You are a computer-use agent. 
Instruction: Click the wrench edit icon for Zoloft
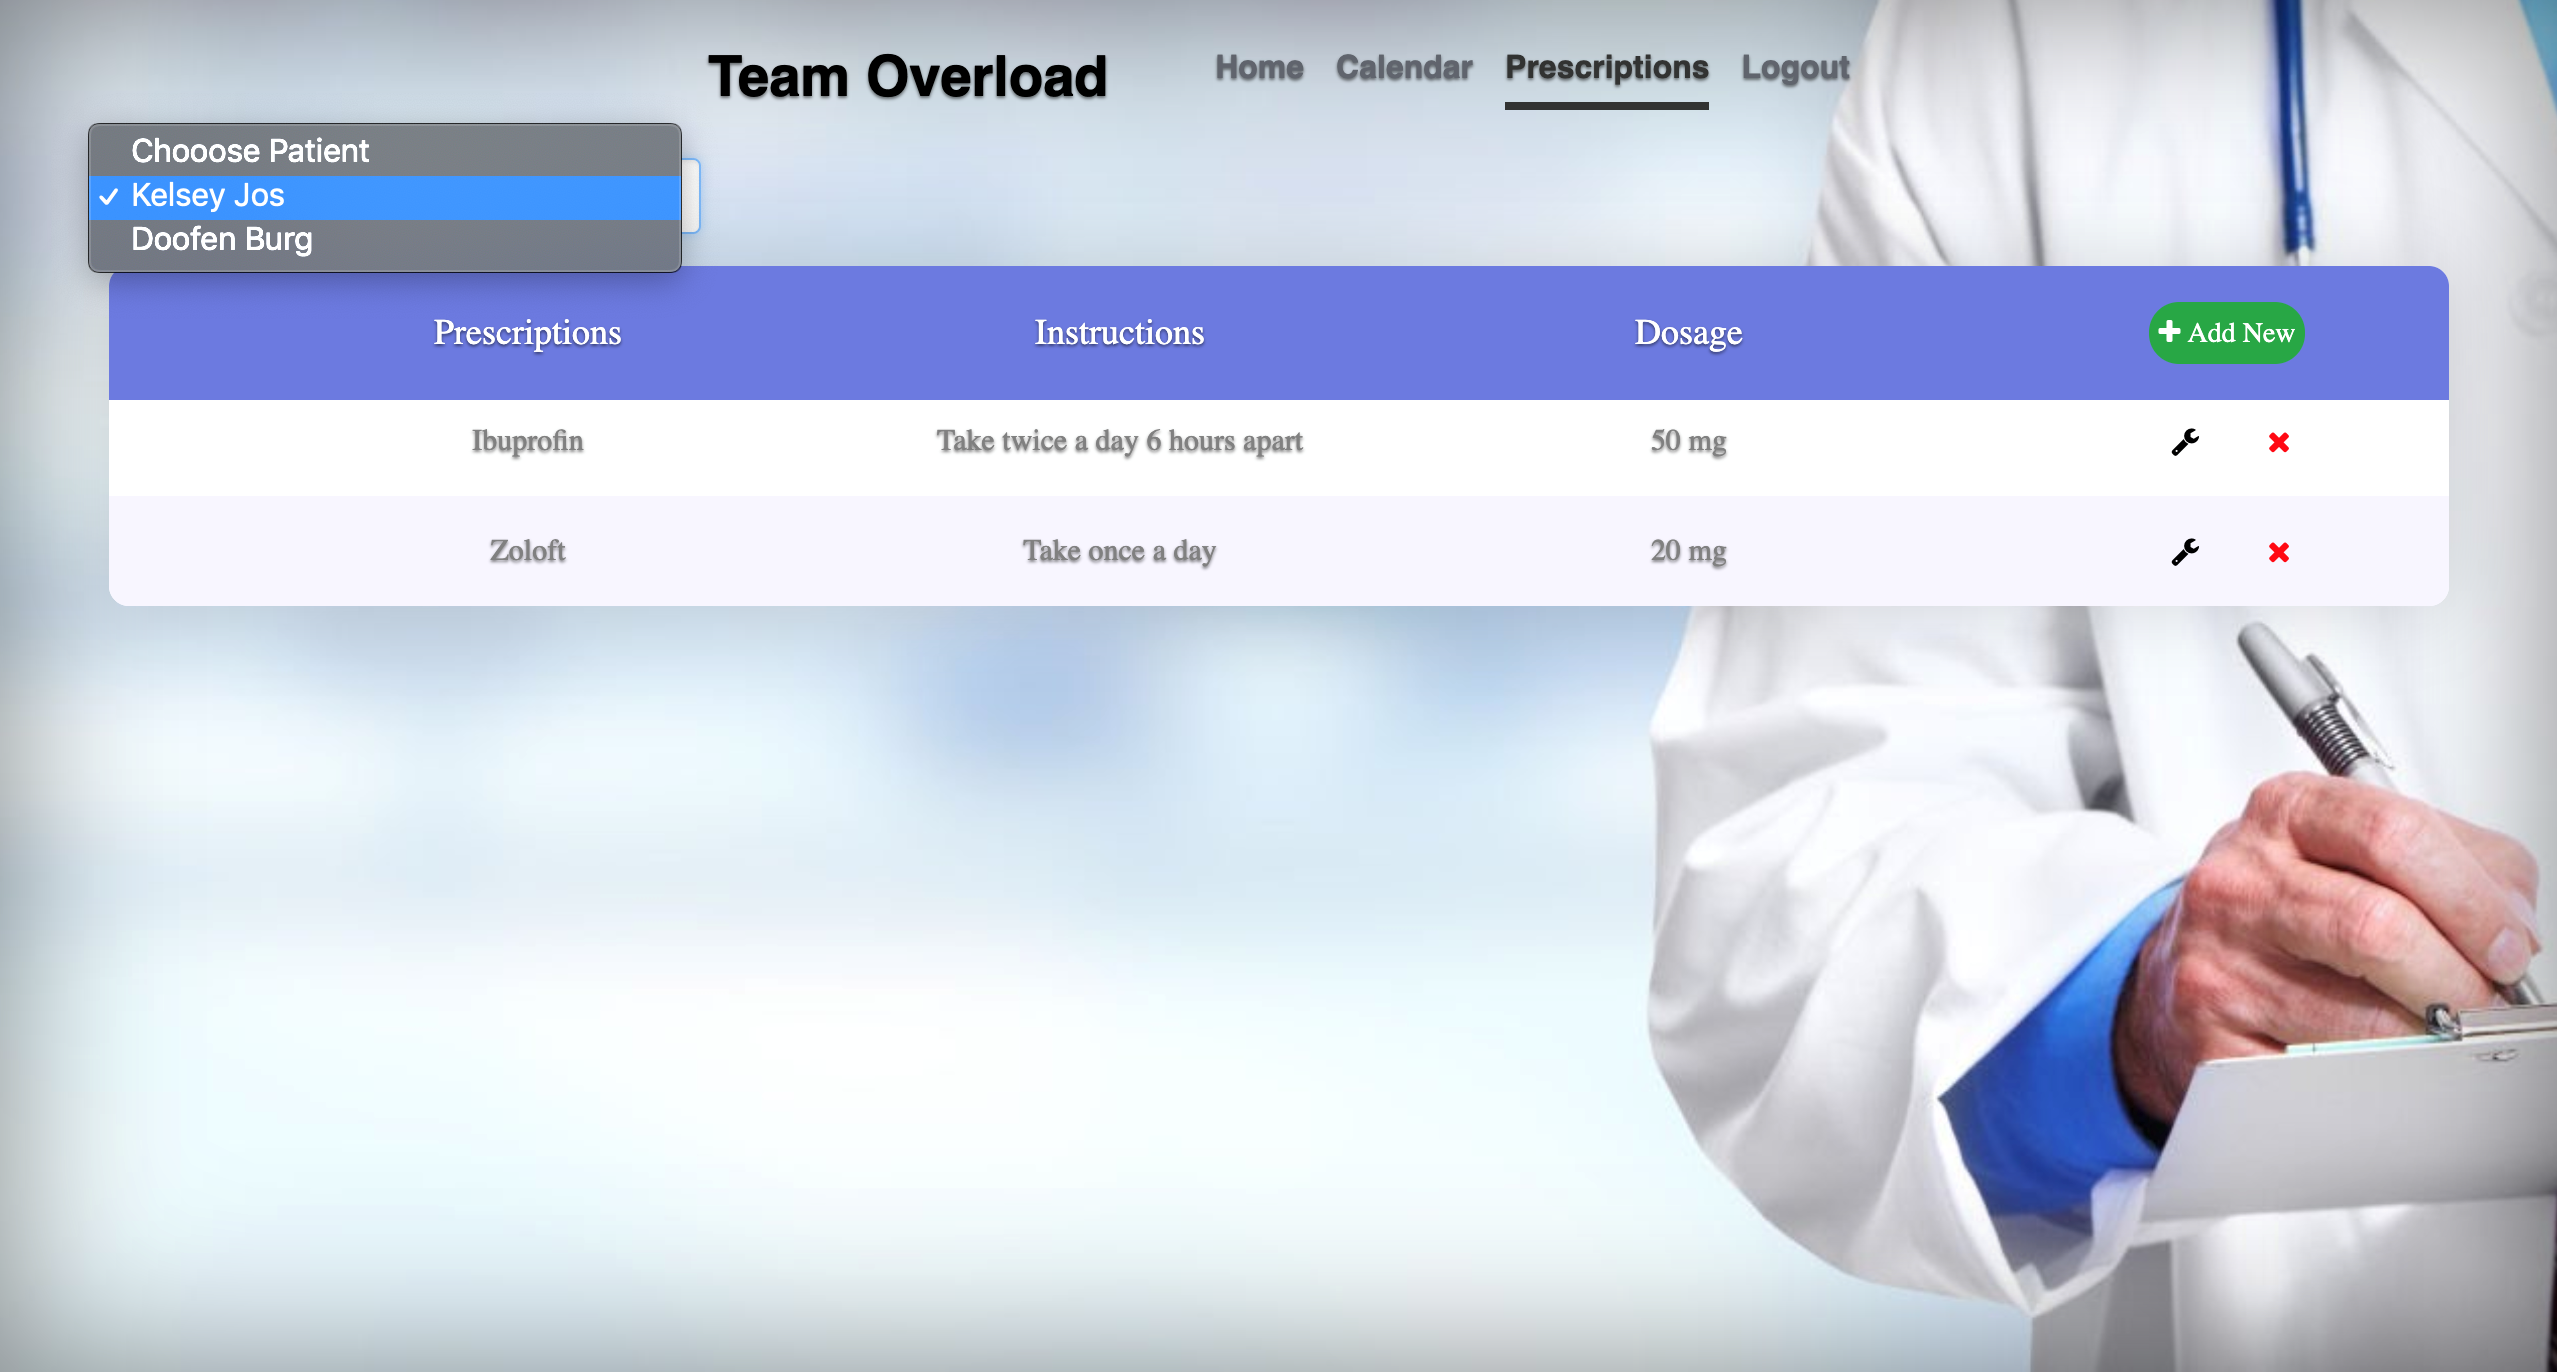[x=2185, y=552]
